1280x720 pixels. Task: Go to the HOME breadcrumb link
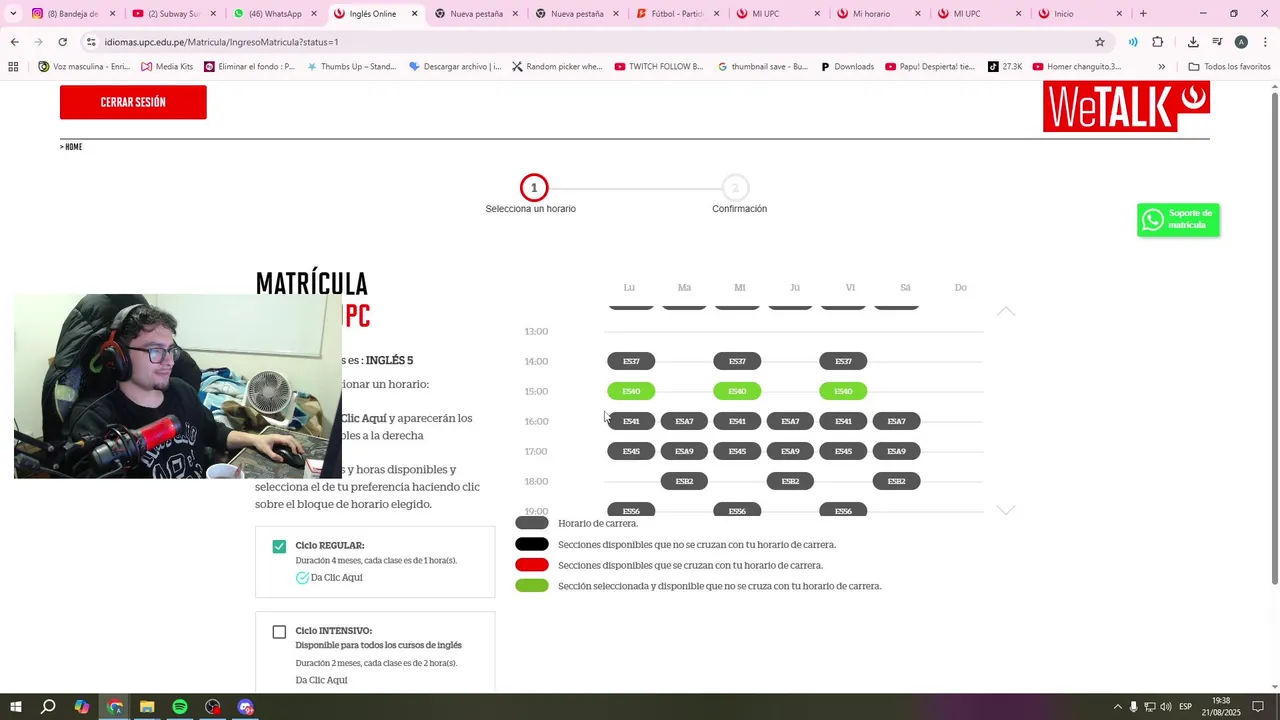[x=73, y=147]
